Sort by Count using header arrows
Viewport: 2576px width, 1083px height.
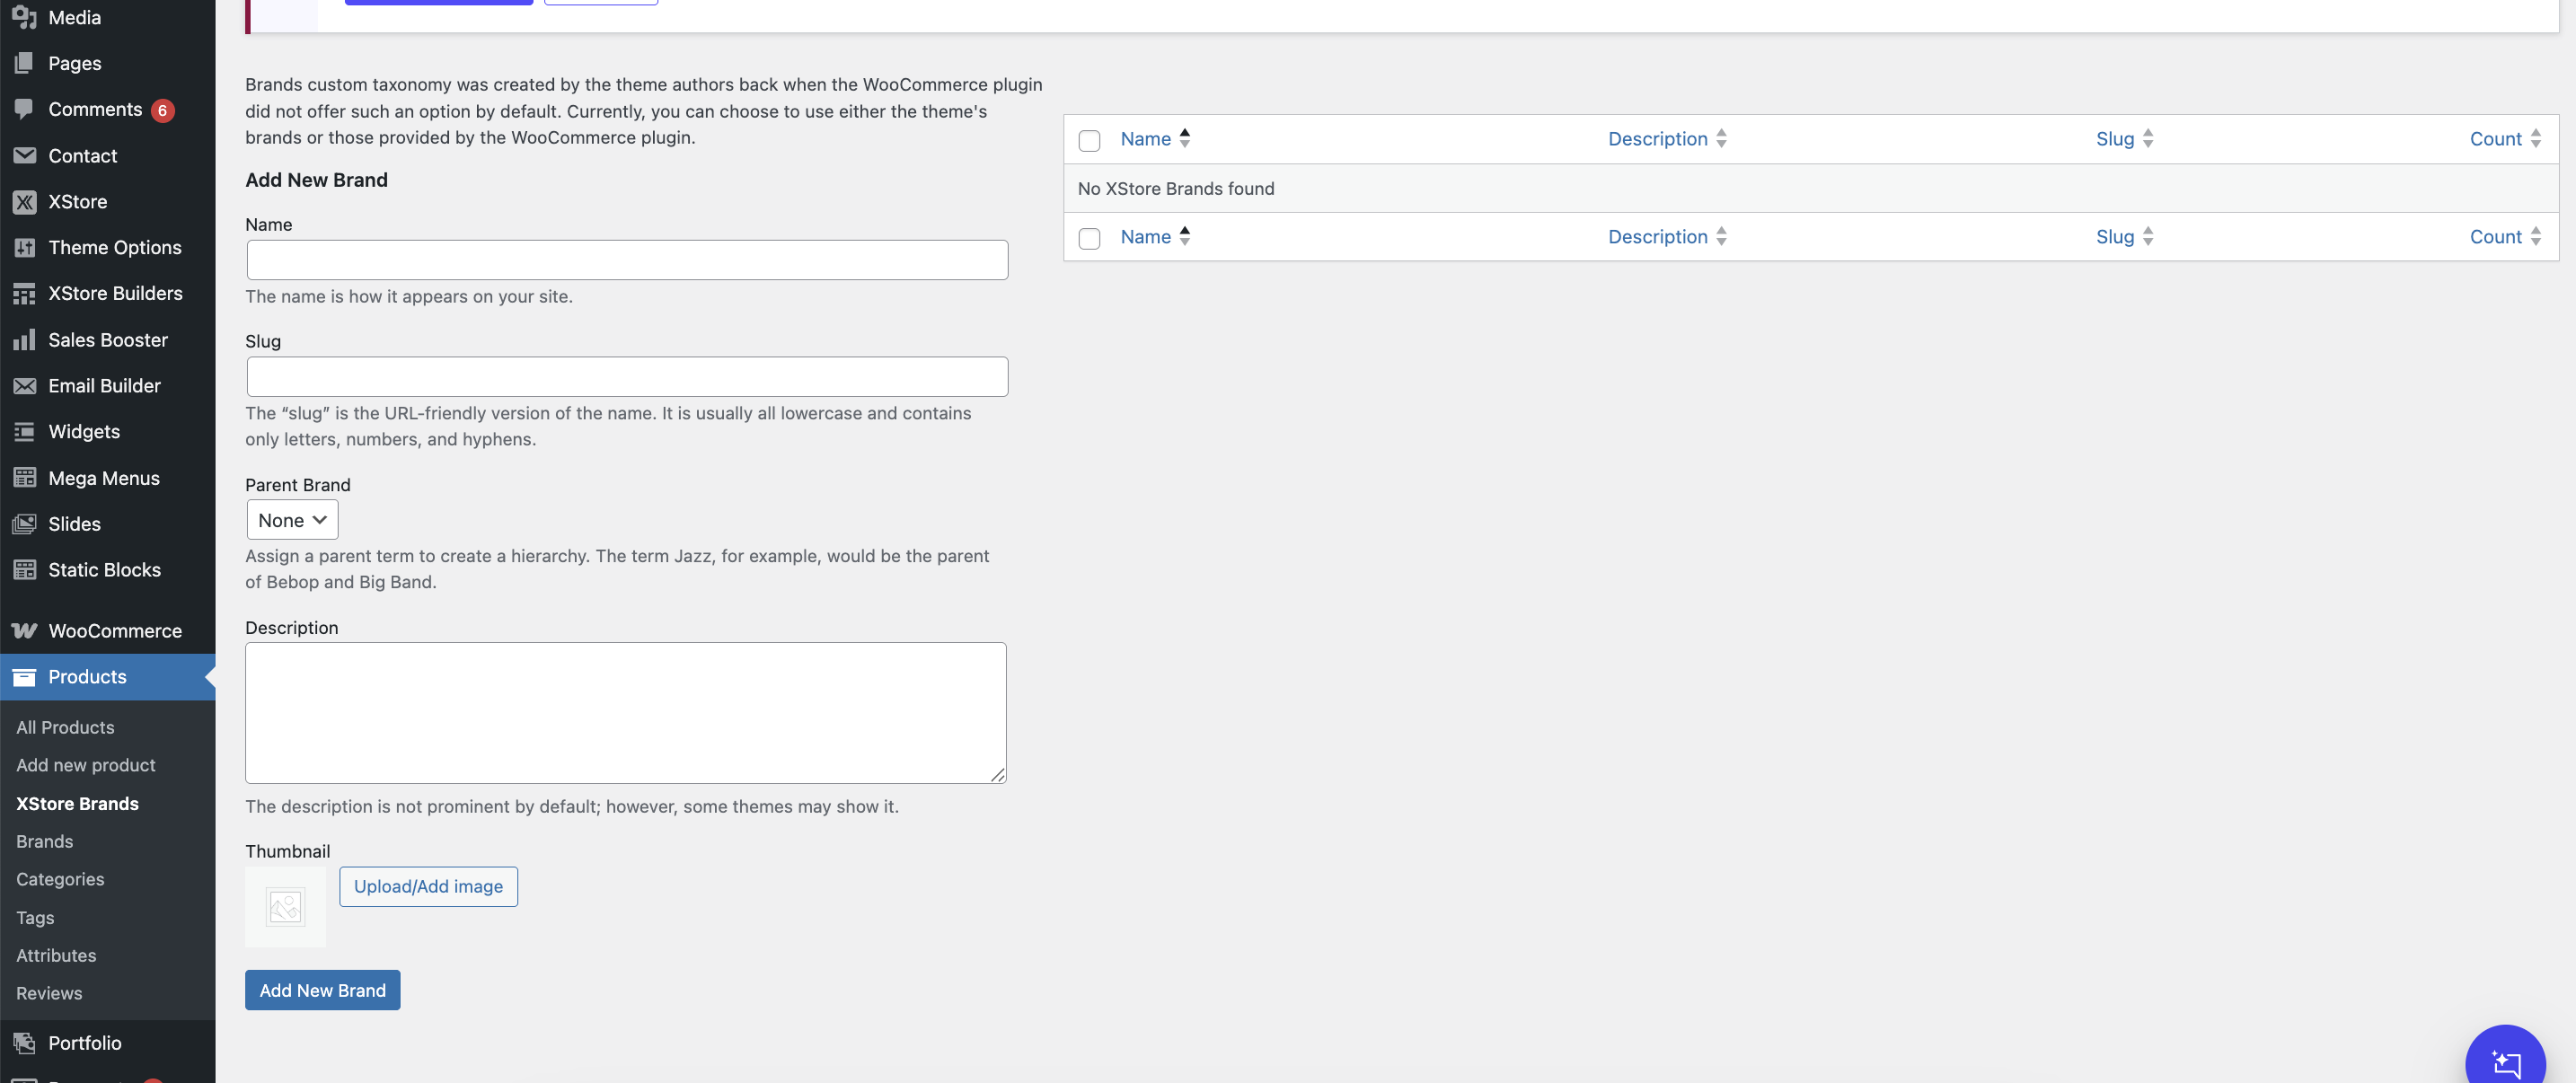click(x=2534, y=139)
